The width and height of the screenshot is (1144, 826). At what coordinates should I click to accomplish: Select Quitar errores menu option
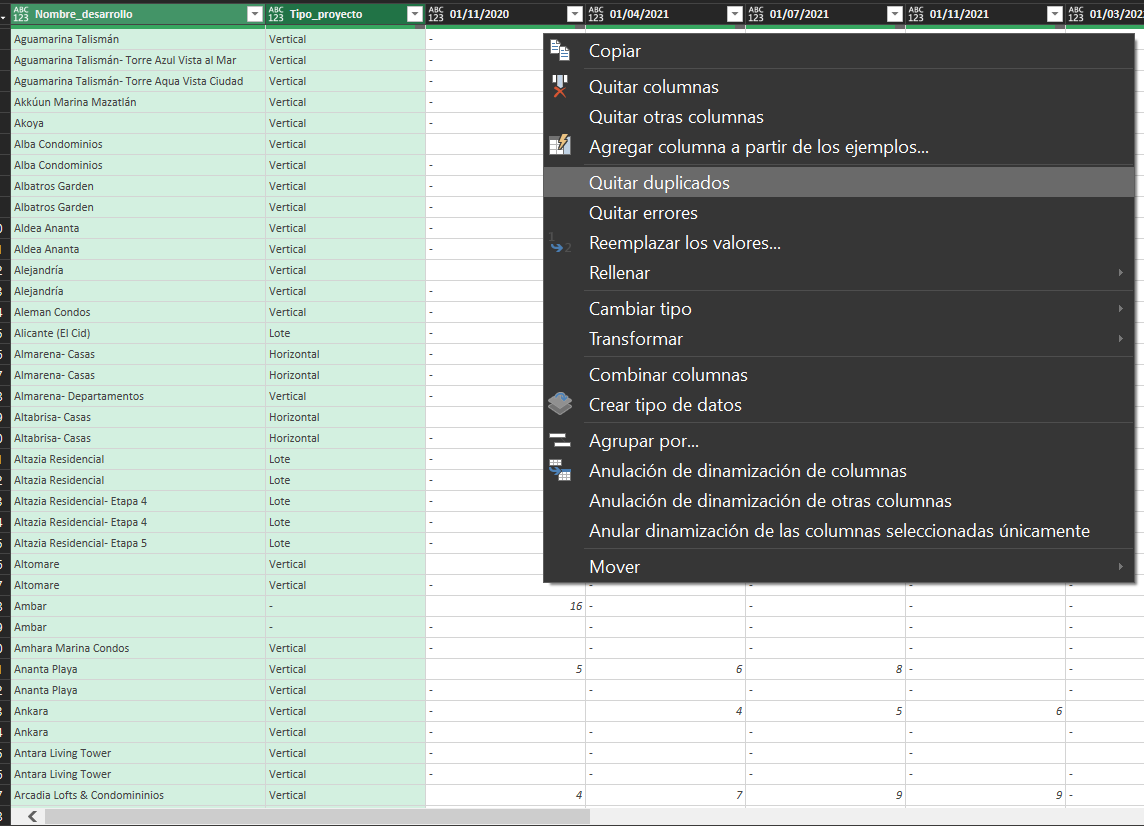[x=643, y=213]
